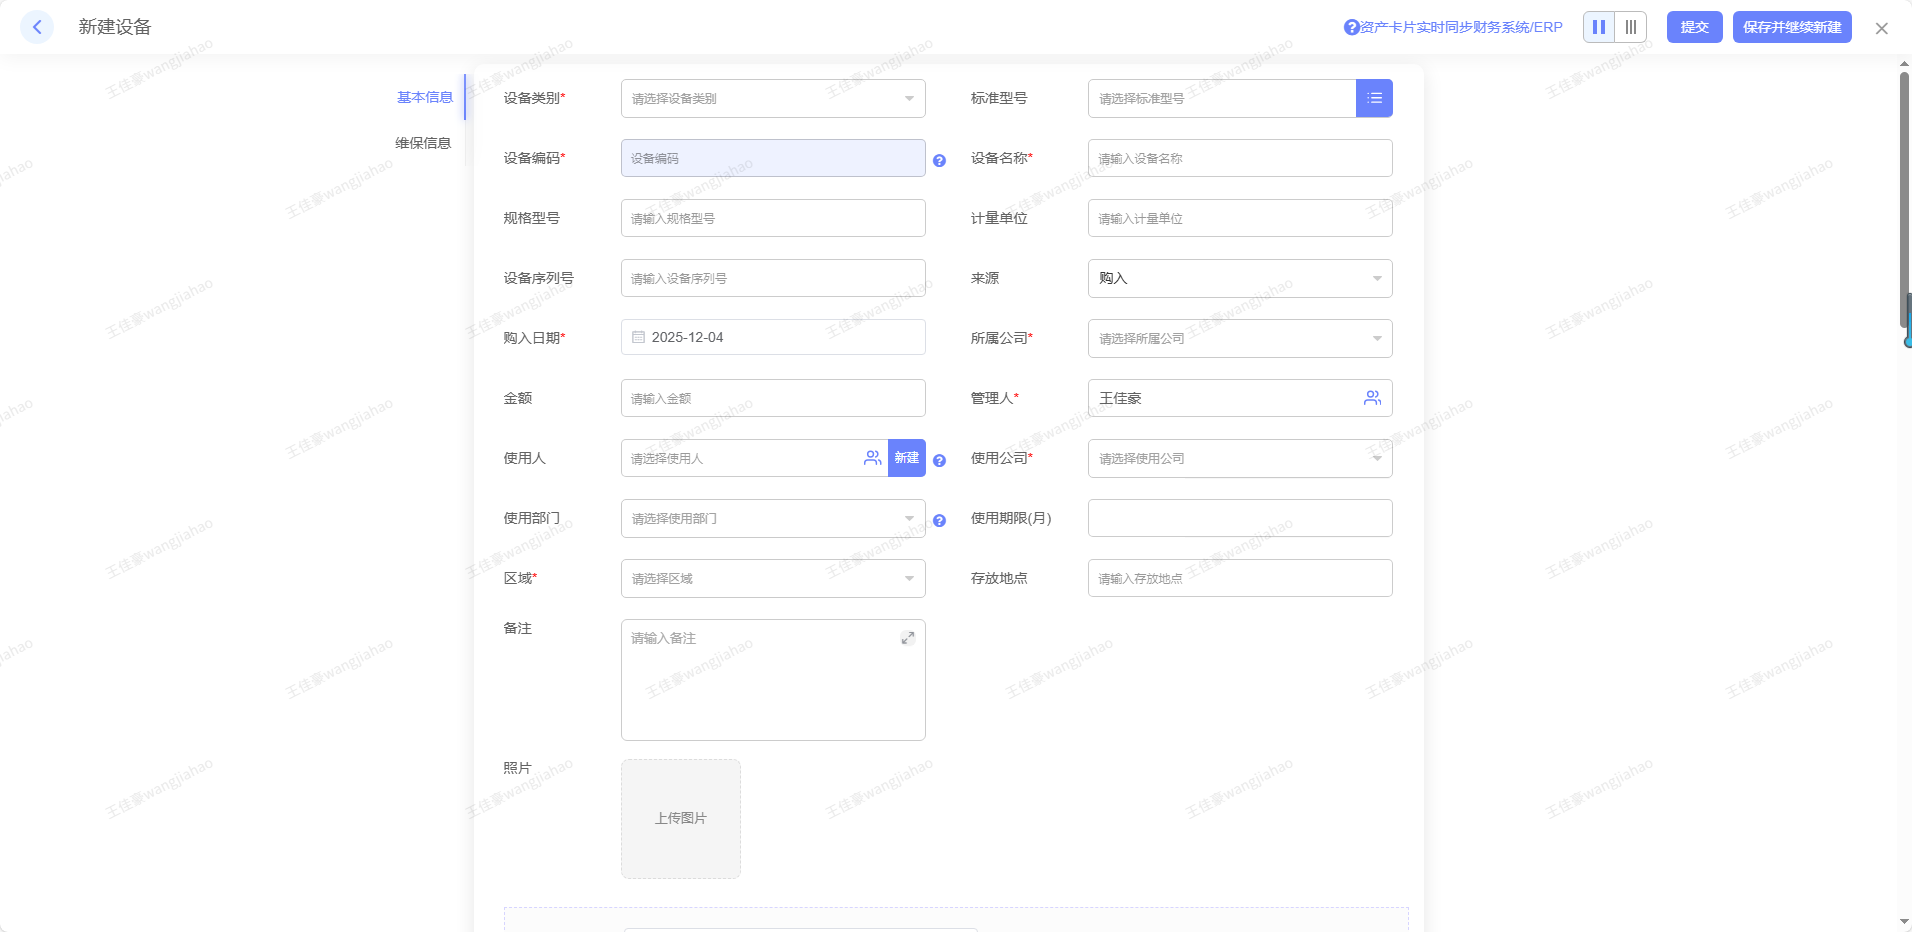
Task: Click help icon next to 设备编码
Action: tap(939, 160)
